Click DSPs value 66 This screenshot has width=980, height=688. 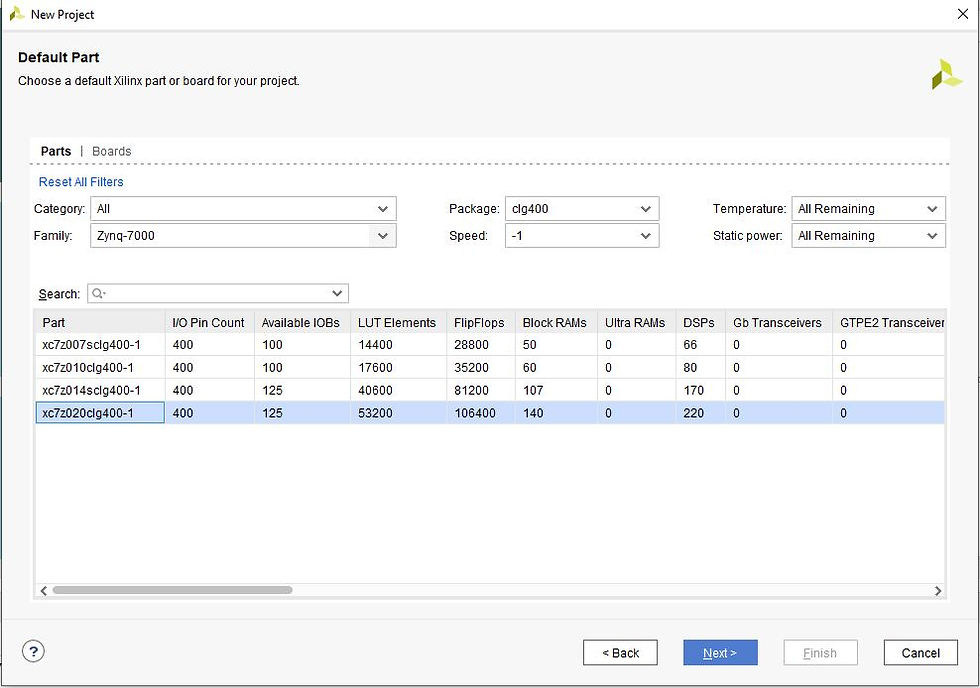pyautogui.click(x=690, y=344)
